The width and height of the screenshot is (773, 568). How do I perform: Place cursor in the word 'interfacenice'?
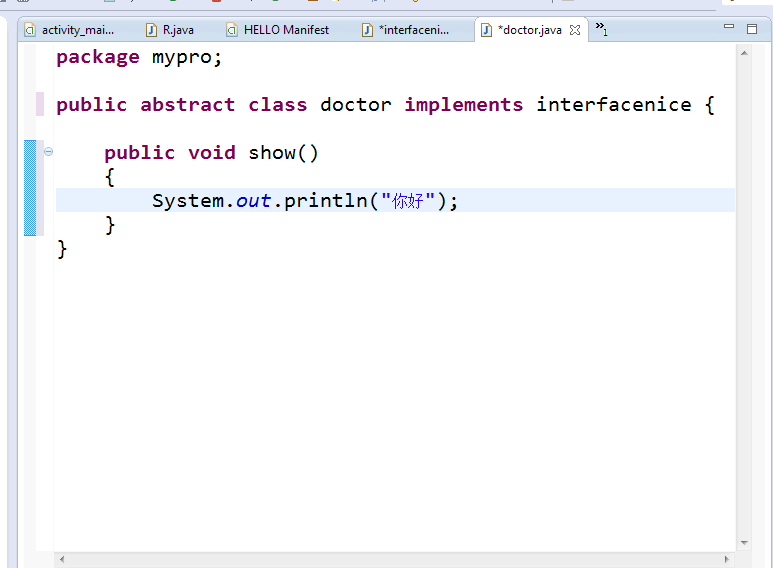coord(614,105)
